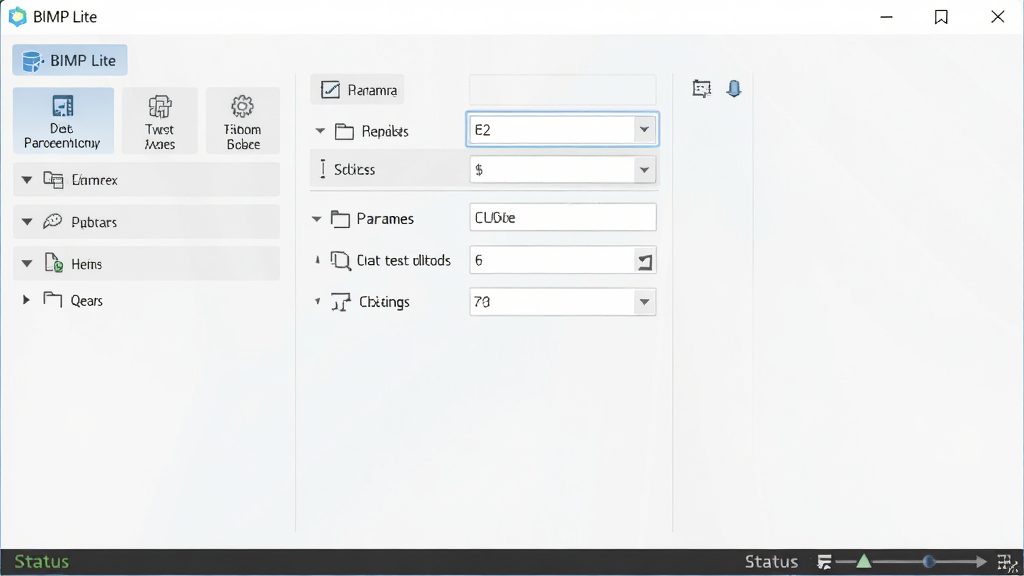Collapse the Eiamrex section arrow

pos(27,180)
